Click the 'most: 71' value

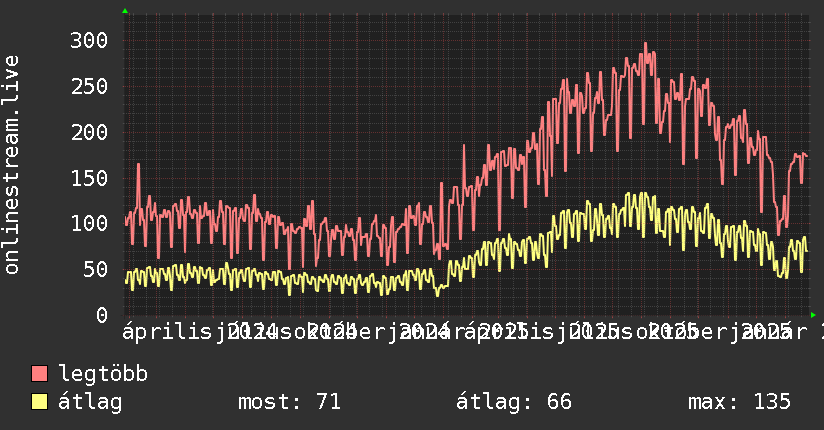pos(289,402)
